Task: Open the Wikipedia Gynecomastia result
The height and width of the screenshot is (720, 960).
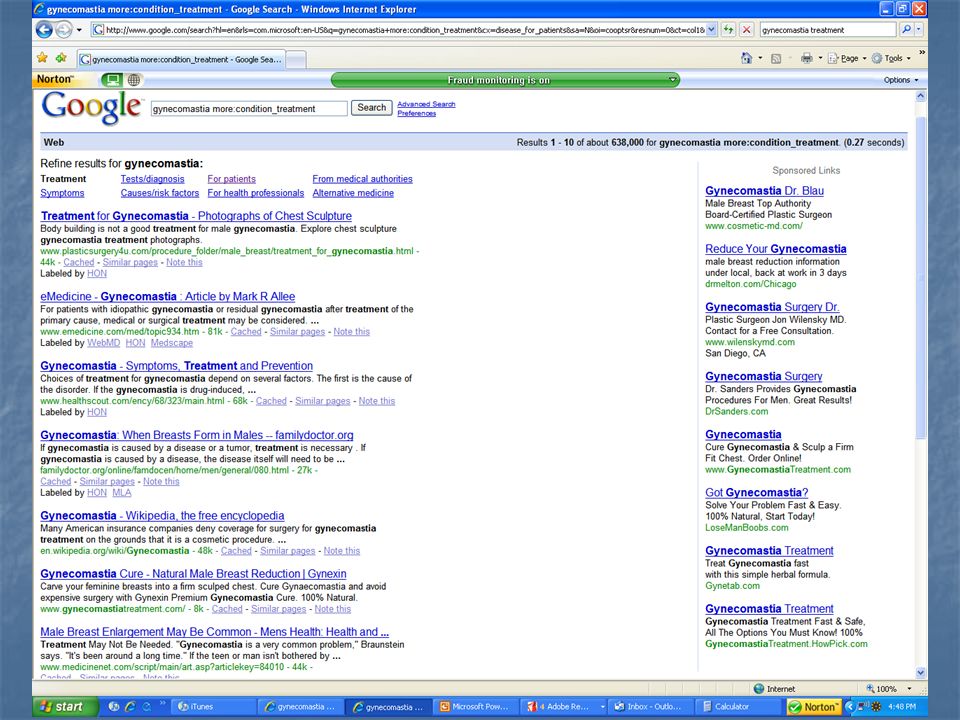Action: [162, 516]
